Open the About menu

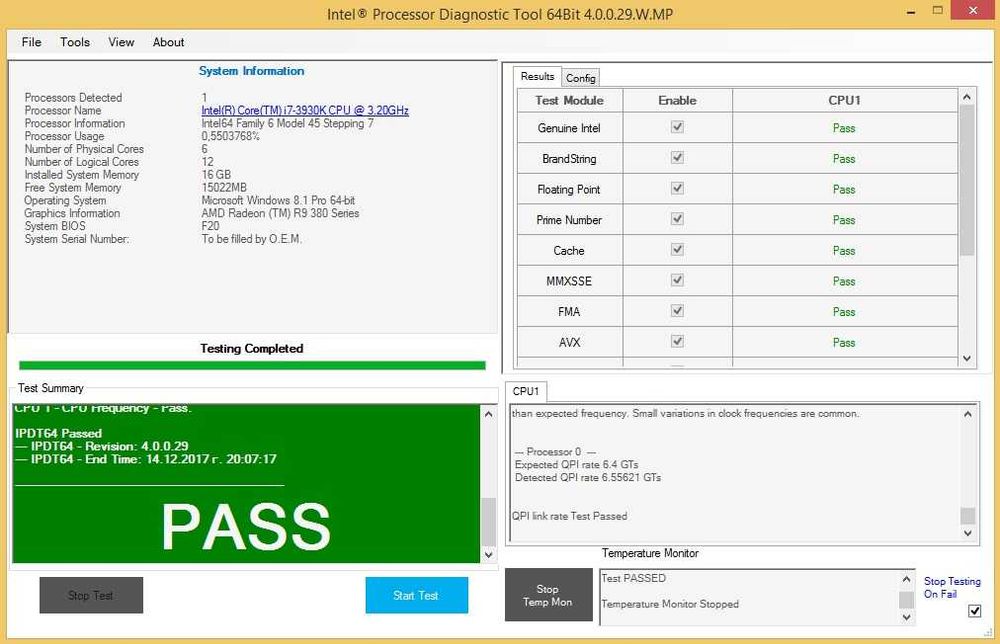168,42
